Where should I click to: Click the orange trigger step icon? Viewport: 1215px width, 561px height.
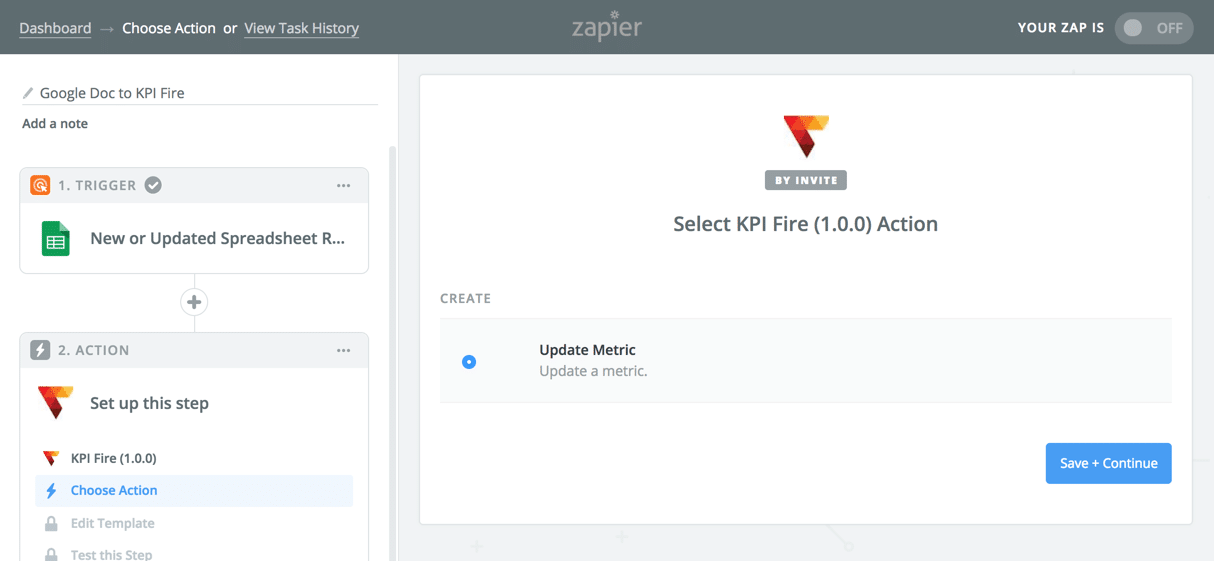click(40, 185)
